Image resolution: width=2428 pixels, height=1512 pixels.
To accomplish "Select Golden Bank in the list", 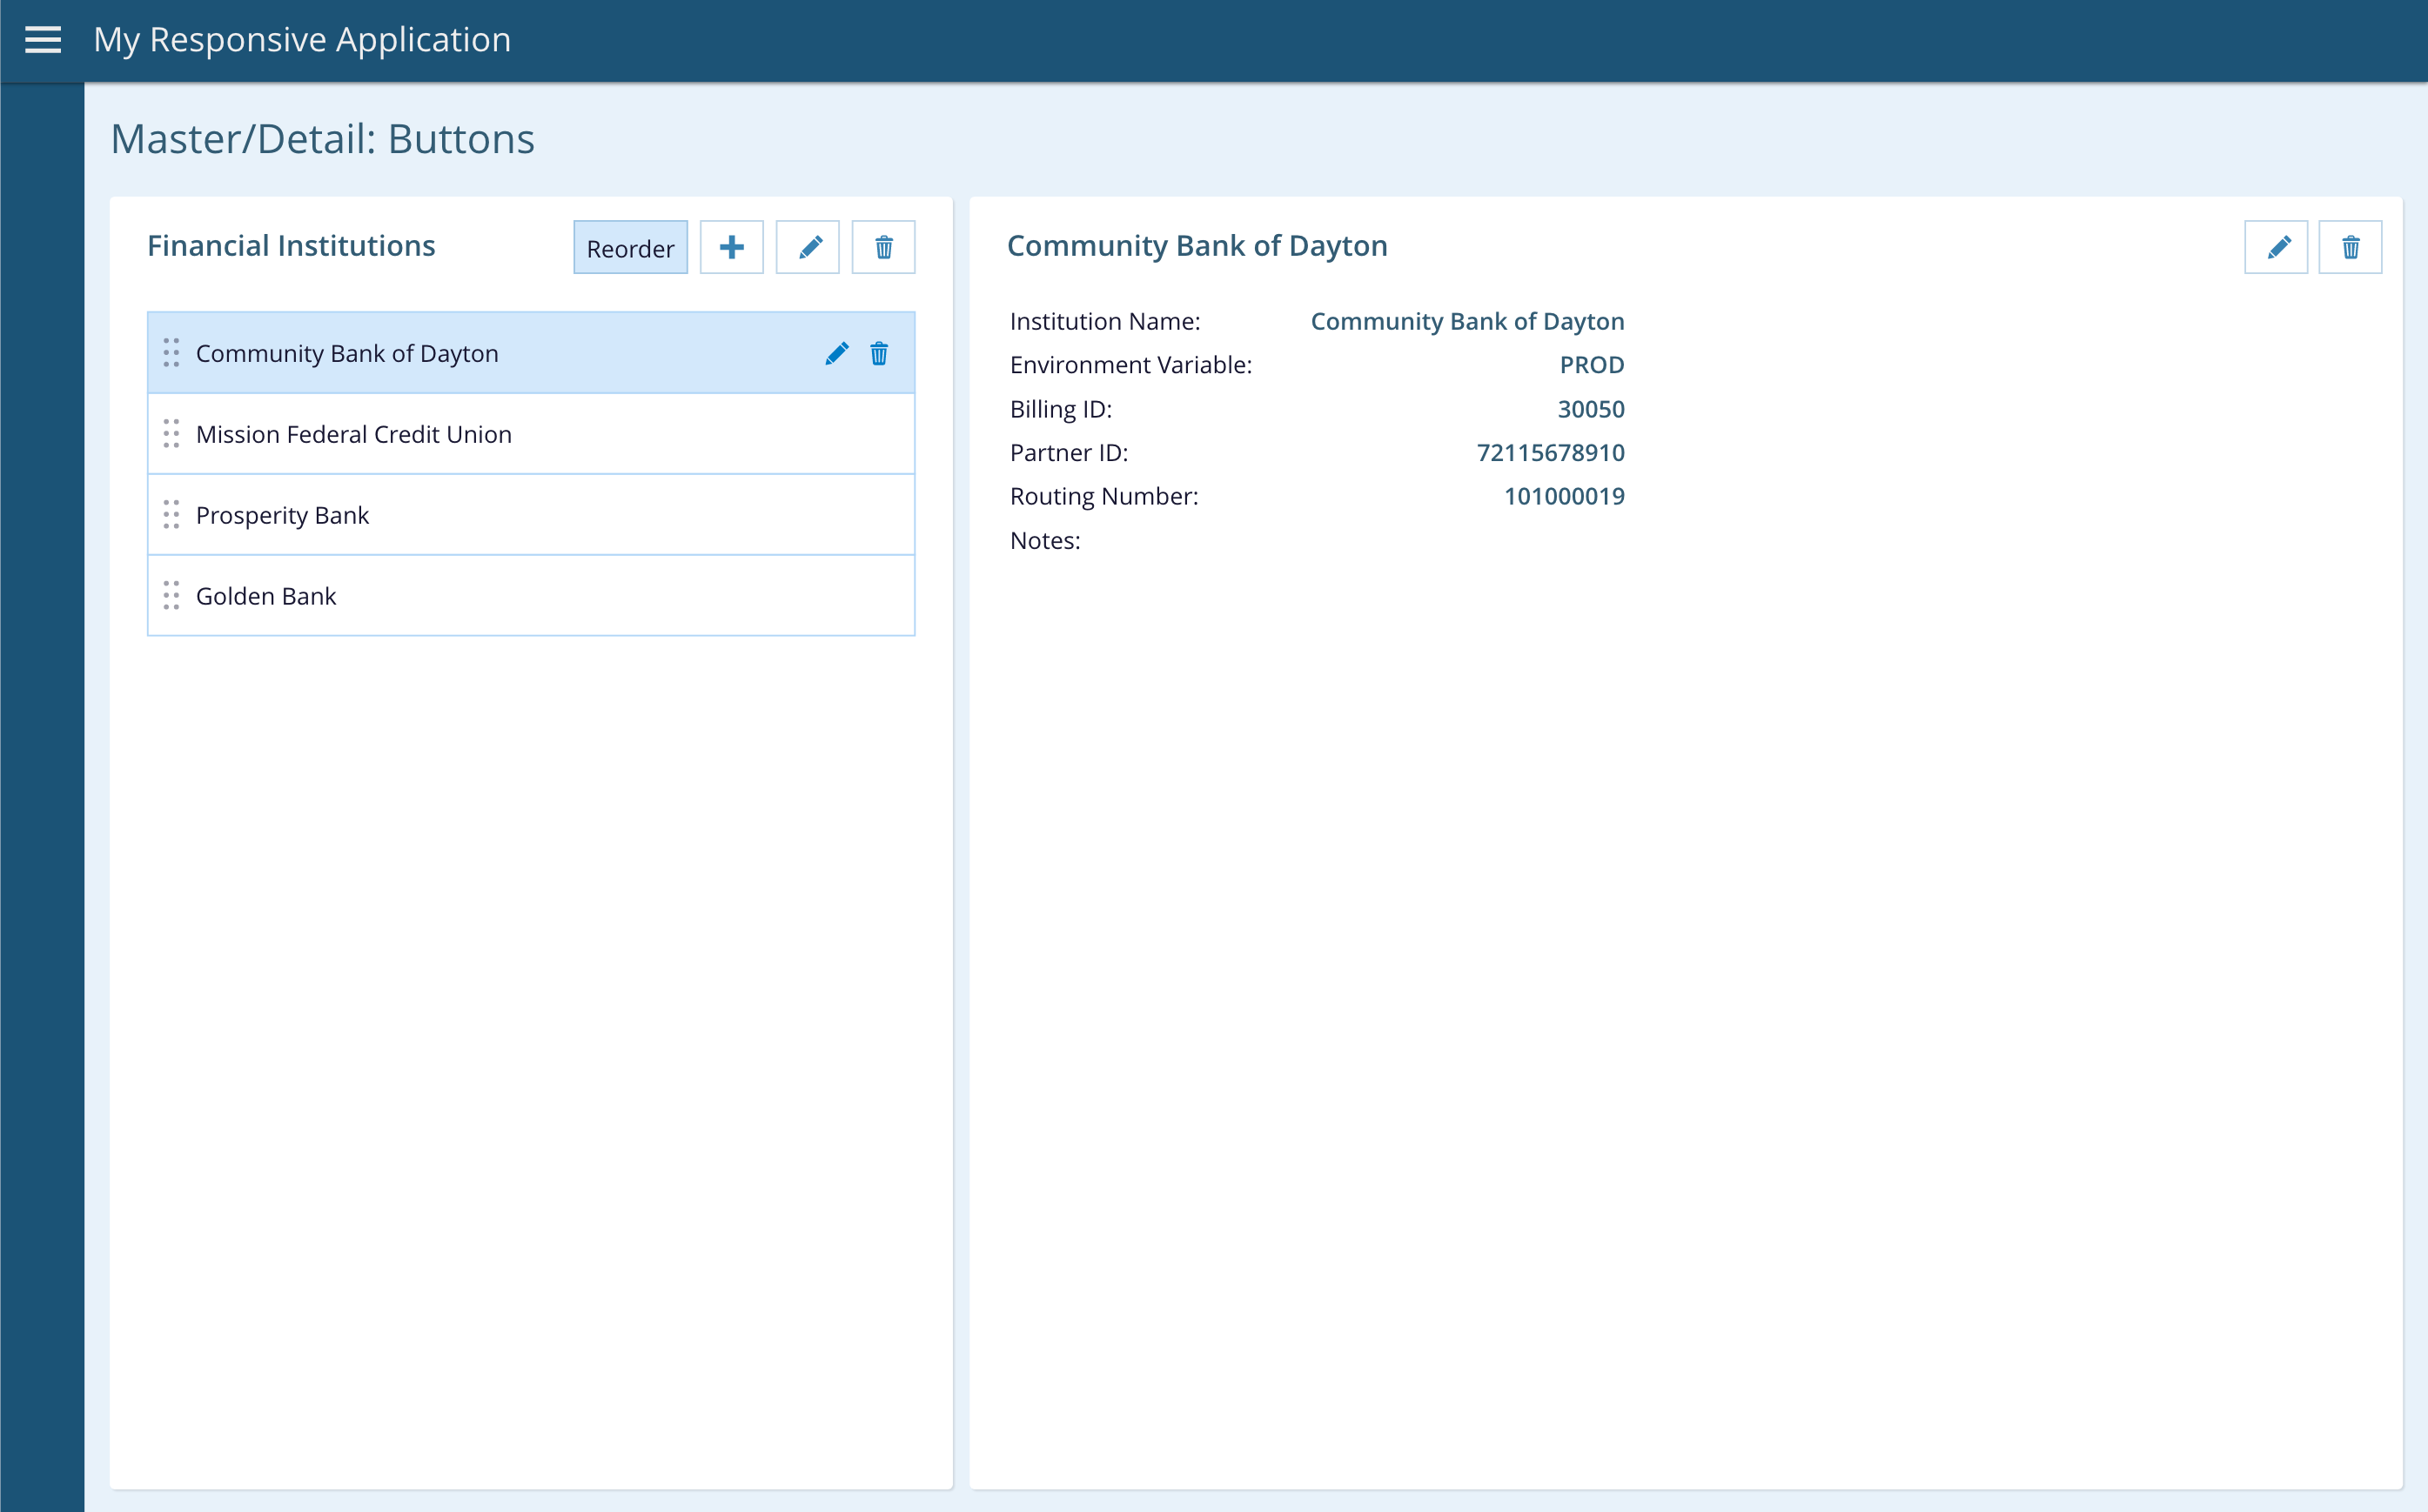I will pos(266,597).
